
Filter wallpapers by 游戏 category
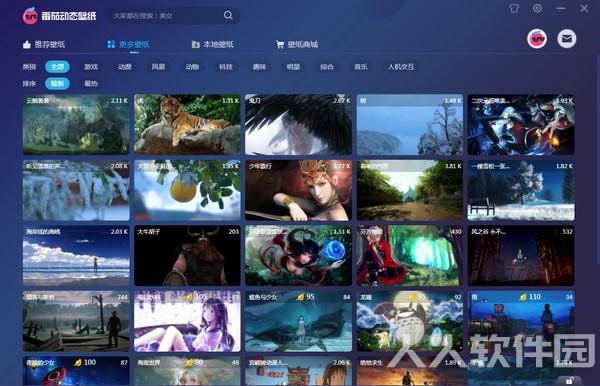click(x=91, y=67)
